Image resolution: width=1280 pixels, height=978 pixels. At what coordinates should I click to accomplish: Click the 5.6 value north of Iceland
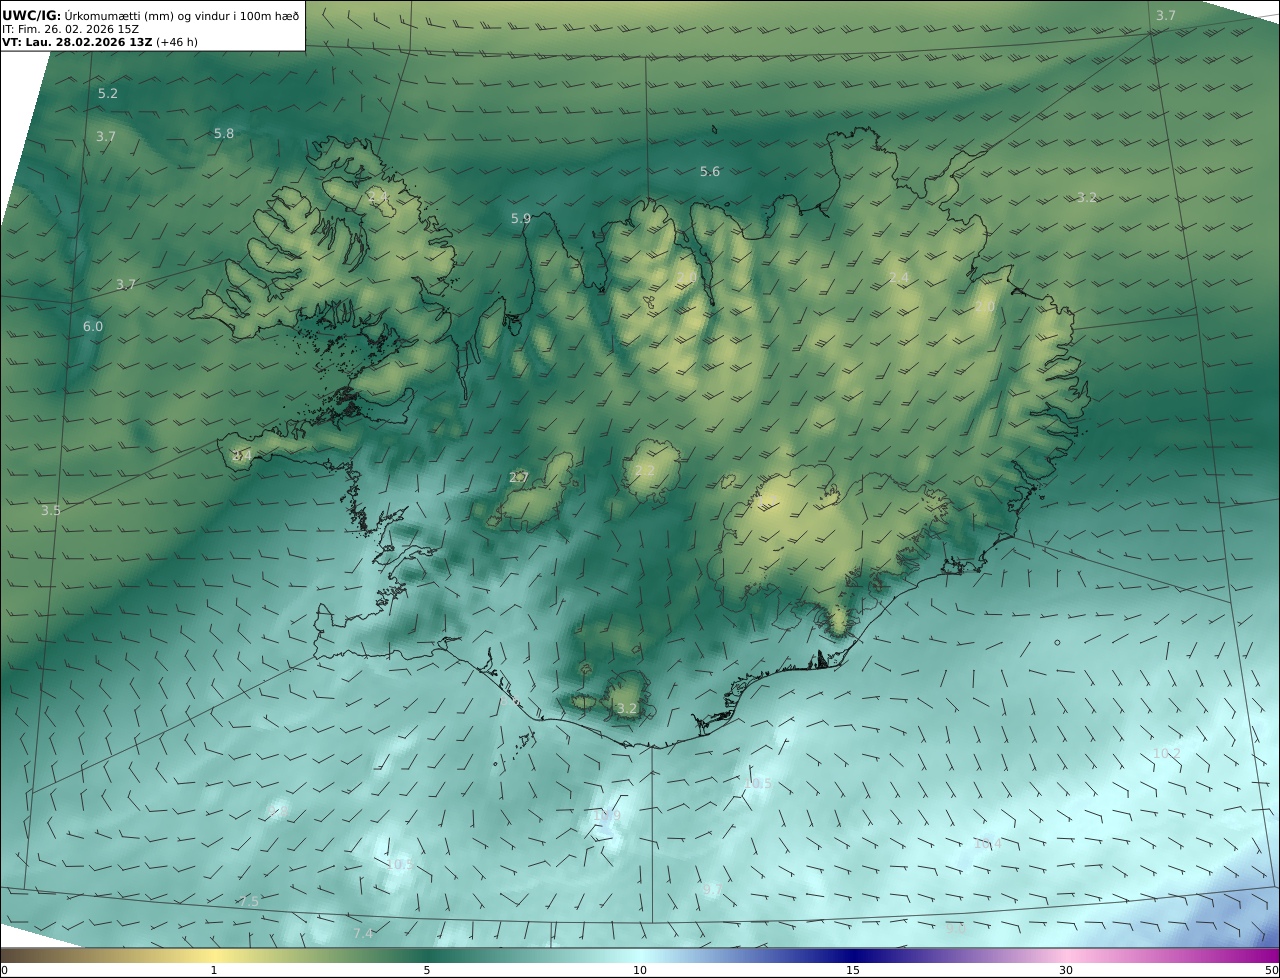coord(710,172)
